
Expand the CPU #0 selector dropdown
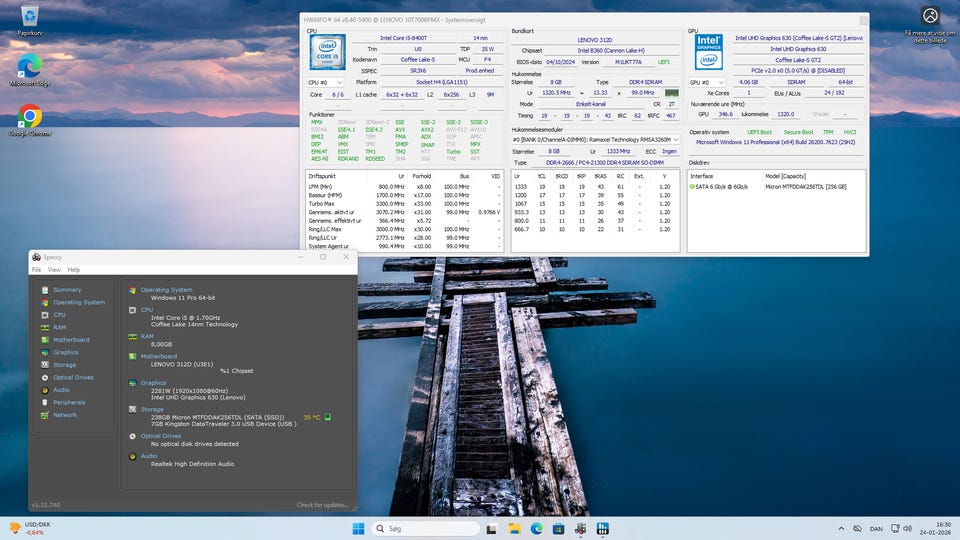click(x=326, y=82)
